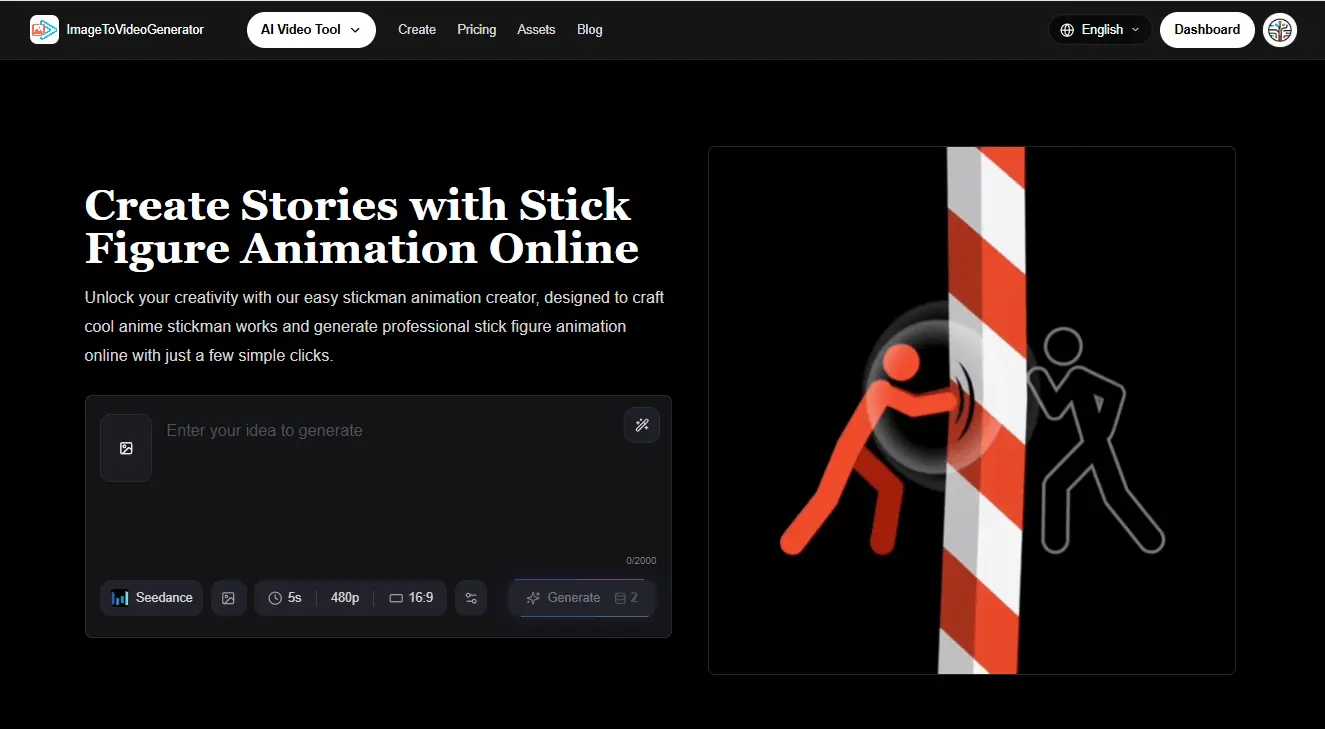Click the clock duration icon
Image resolution: width=1325 pixels, height=729 pixels.
275,598
